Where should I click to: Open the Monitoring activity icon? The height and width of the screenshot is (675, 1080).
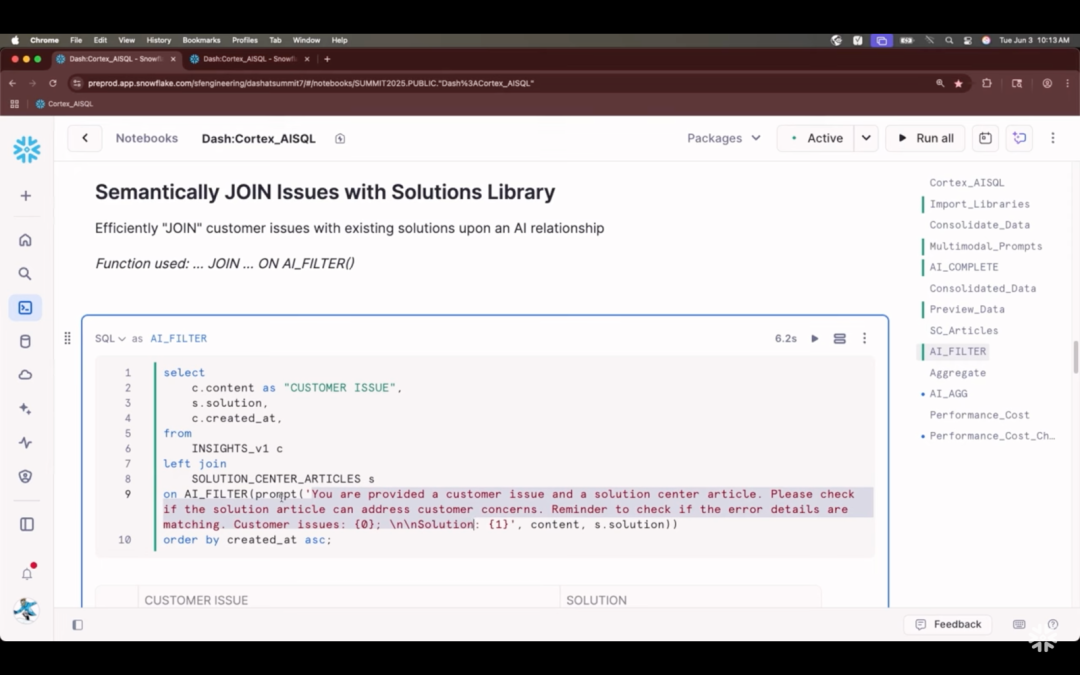coord(25,442)
